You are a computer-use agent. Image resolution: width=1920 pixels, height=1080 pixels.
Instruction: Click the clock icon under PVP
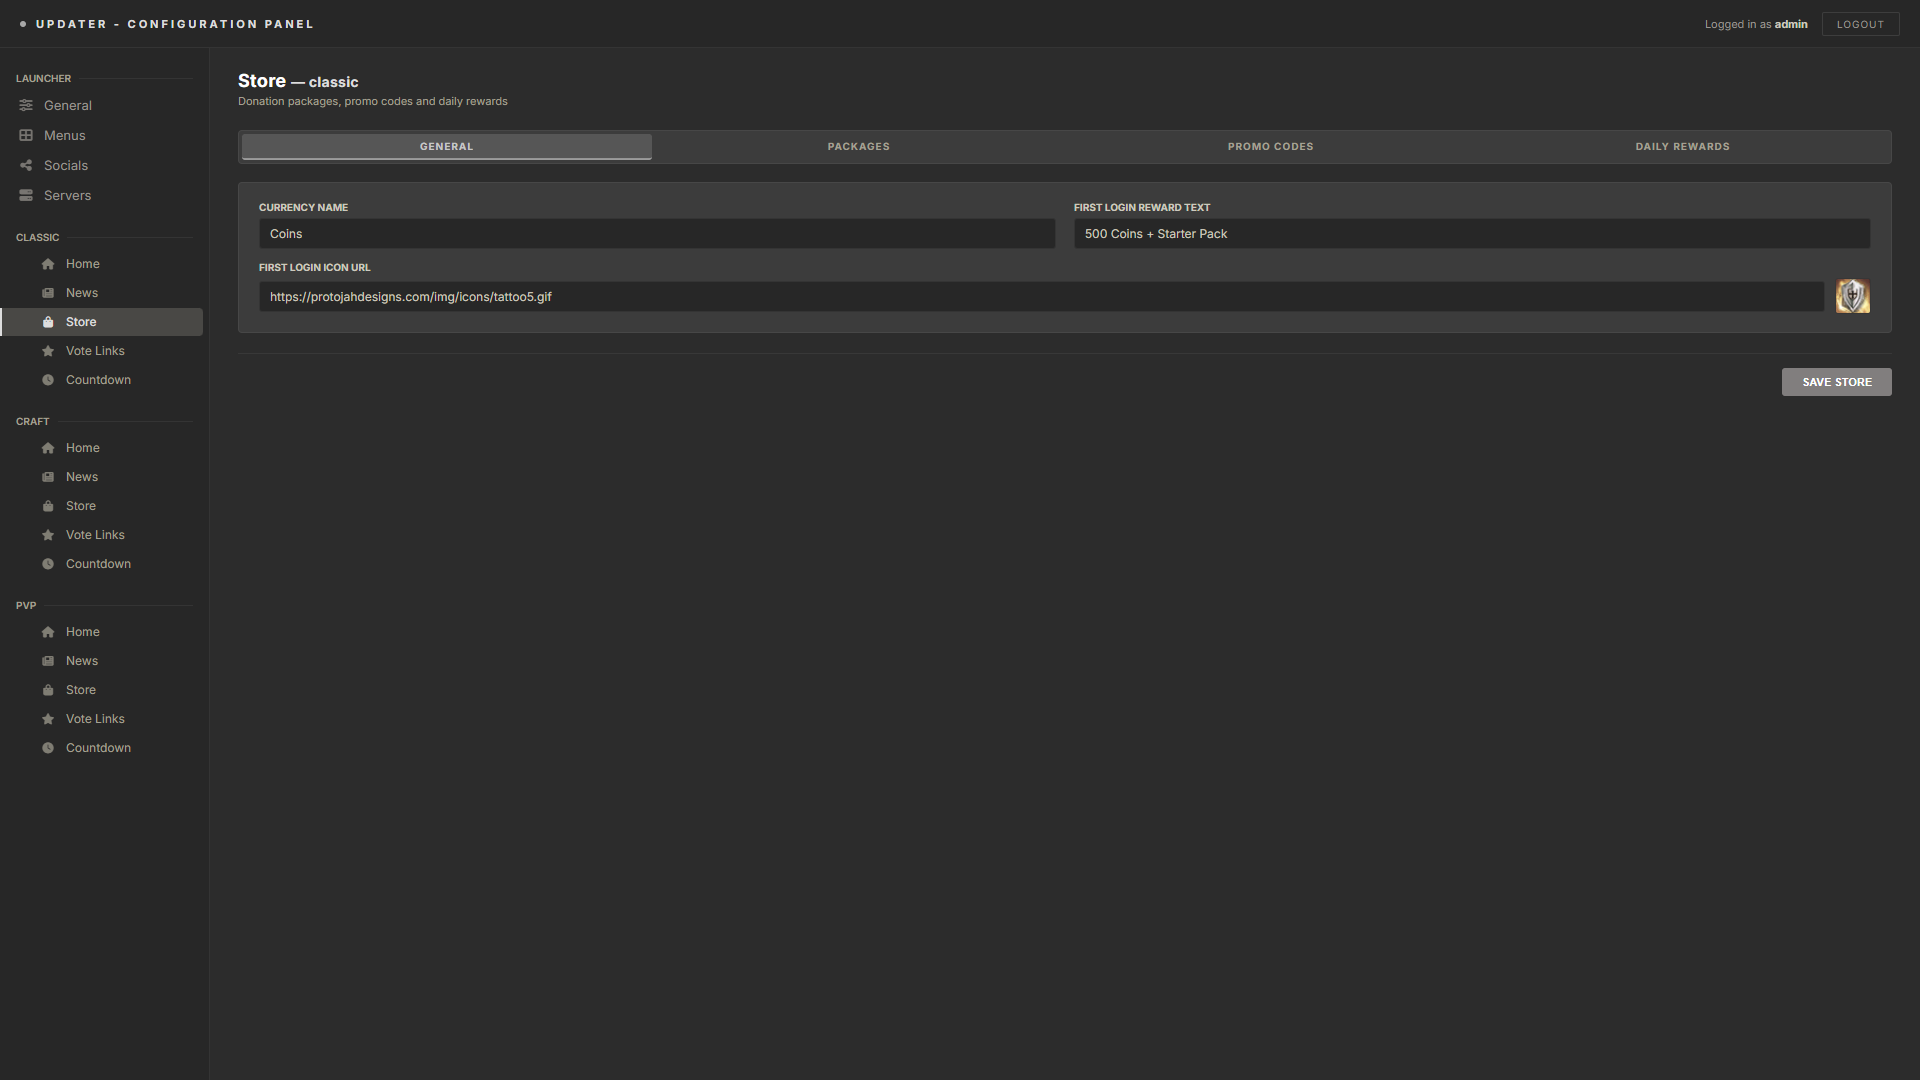pos(48,748)
